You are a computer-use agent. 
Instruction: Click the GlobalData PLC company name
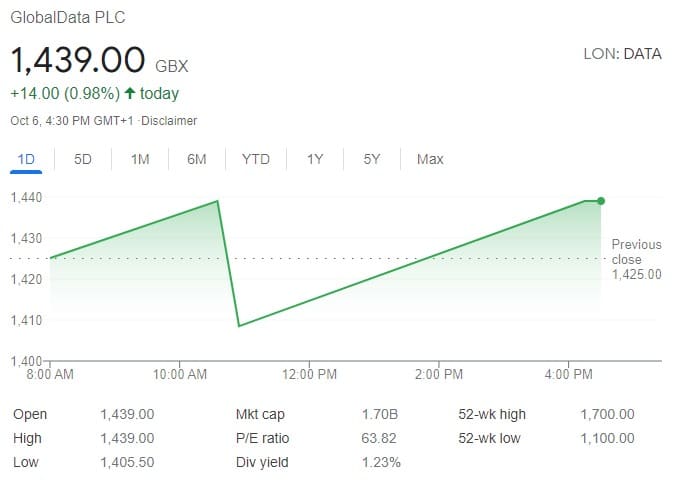pyautogui.click(x=68, y=18)
